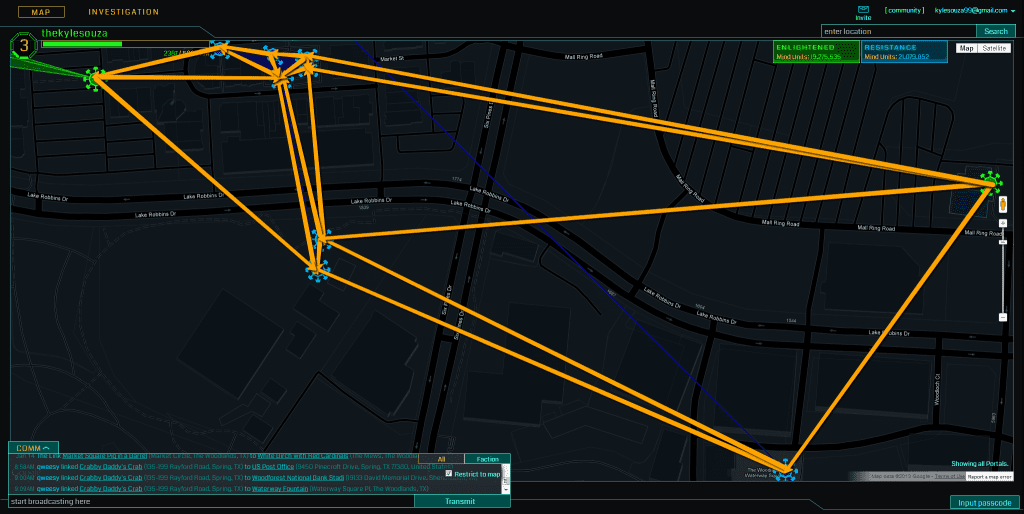Click the Showing all Portals text
Viewport: 1024px width, 514px height.
pos(980,463)
